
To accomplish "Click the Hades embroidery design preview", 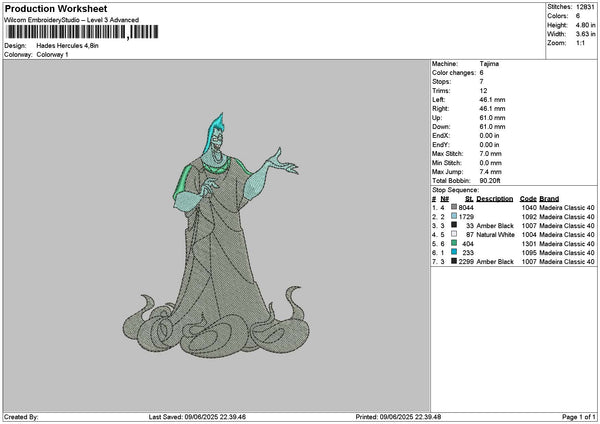I will point(216,235).
